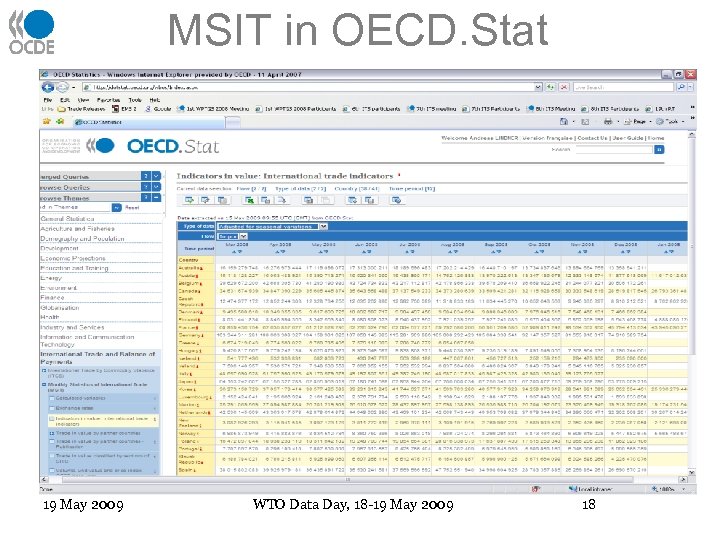Click the Contact Us link
Screen dimensions: 720x540
coord(593,138)
